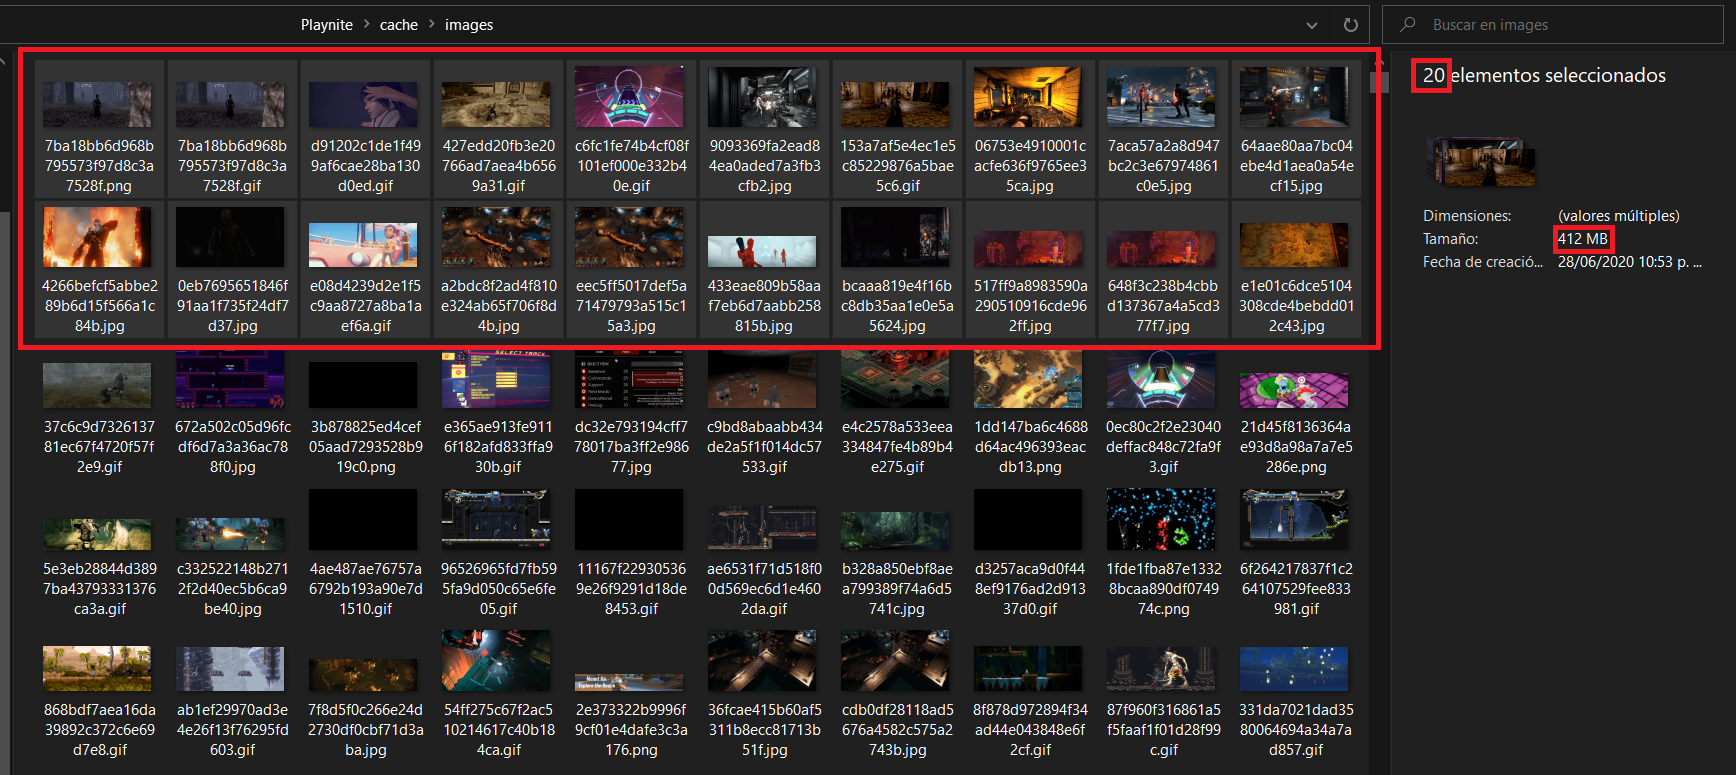Go to Playnite folder in breadcrumb
Viewport: 1736px width, 775px height.
point(326,25)
